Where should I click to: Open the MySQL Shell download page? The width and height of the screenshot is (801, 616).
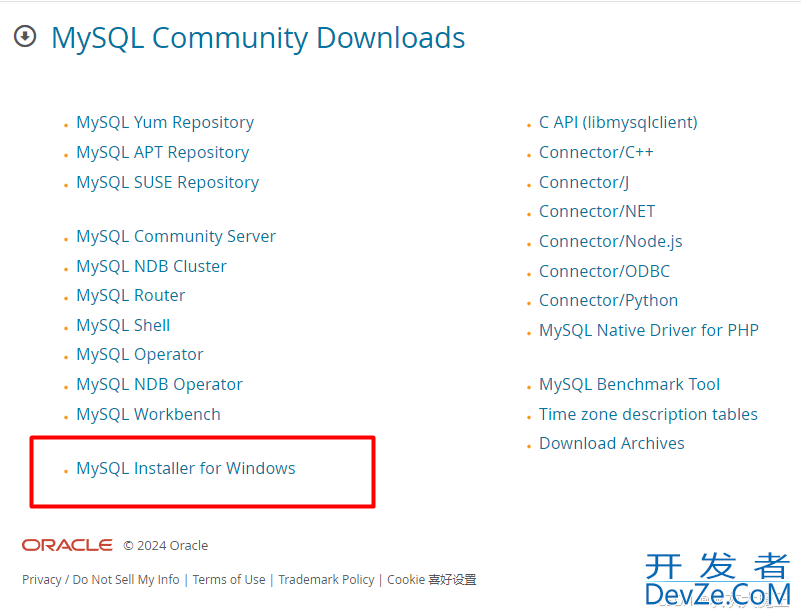point(123,325)
